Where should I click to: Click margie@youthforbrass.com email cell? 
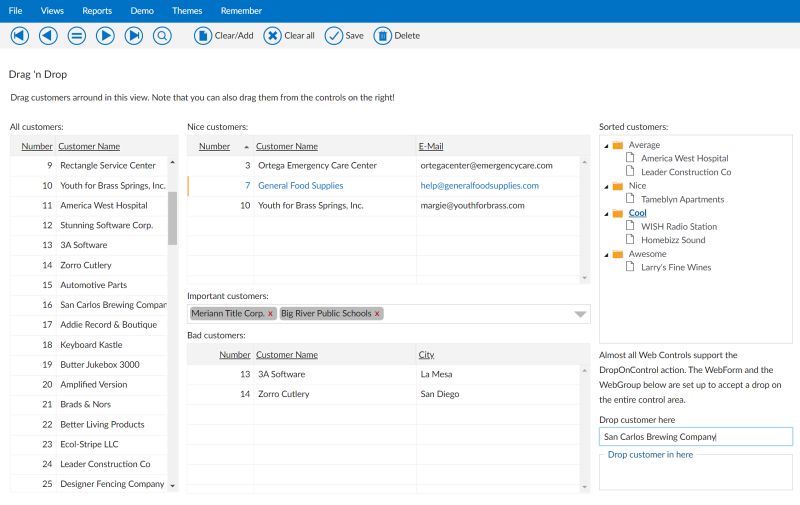[x=472, y=206]
